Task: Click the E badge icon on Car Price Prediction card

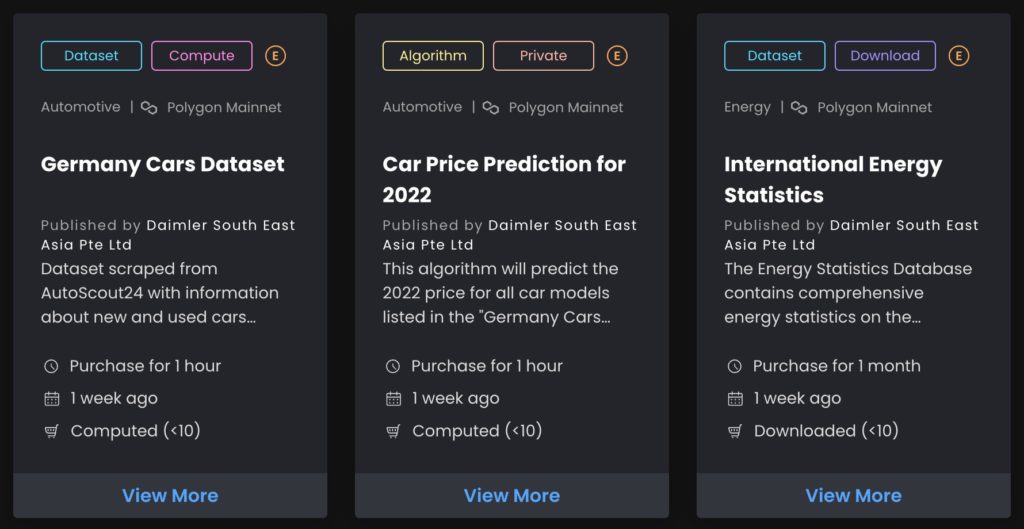Action: [618, 56]
